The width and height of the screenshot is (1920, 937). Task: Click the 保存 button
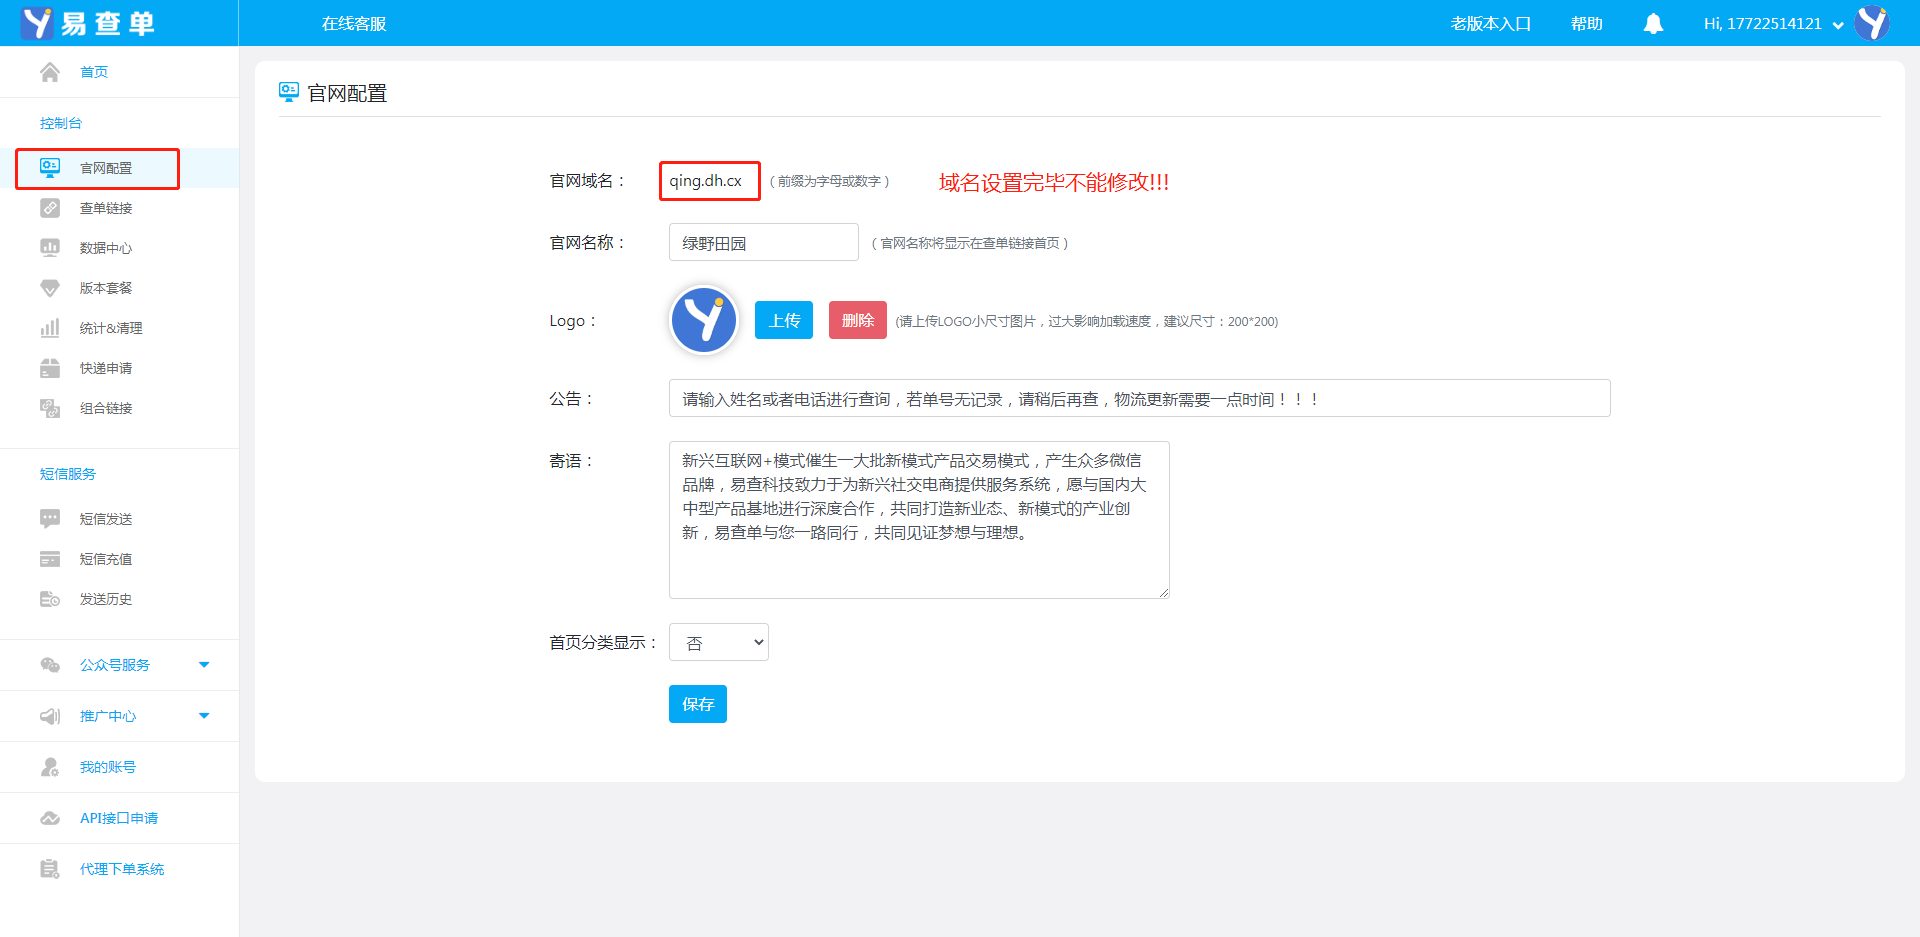tap(697, 704)
